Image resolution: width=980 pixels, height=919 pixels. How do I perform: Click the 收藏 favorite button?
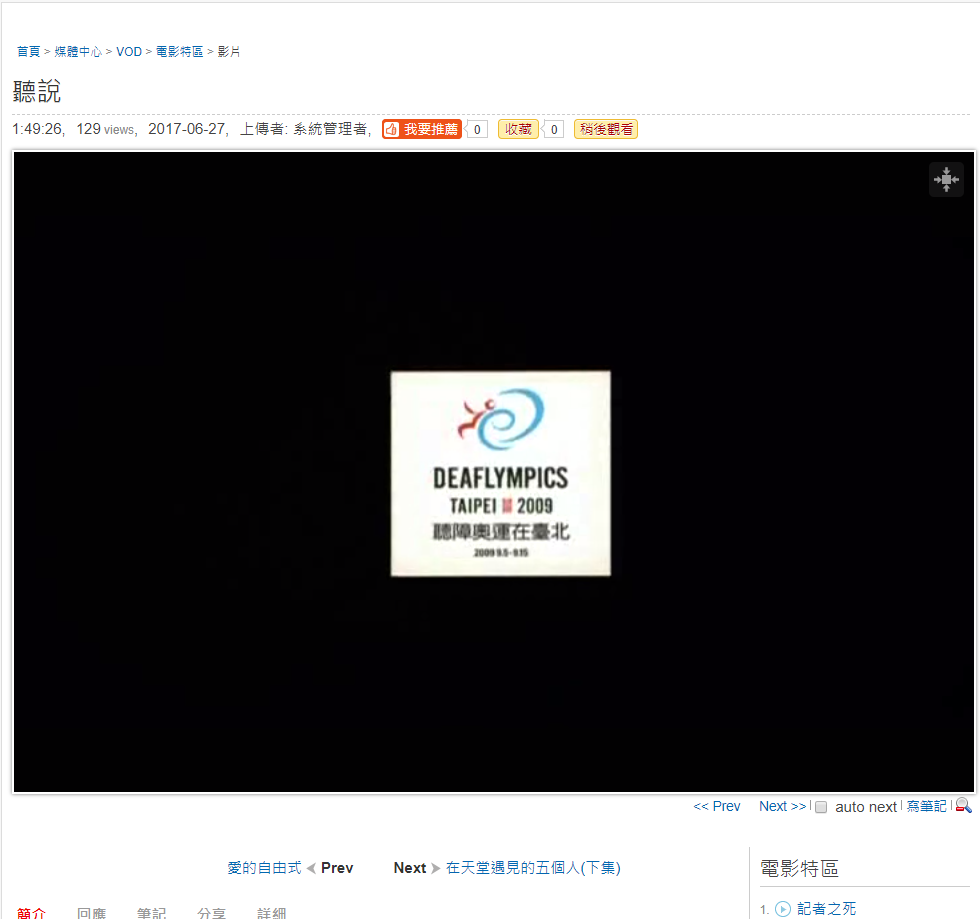coord(517,128)
